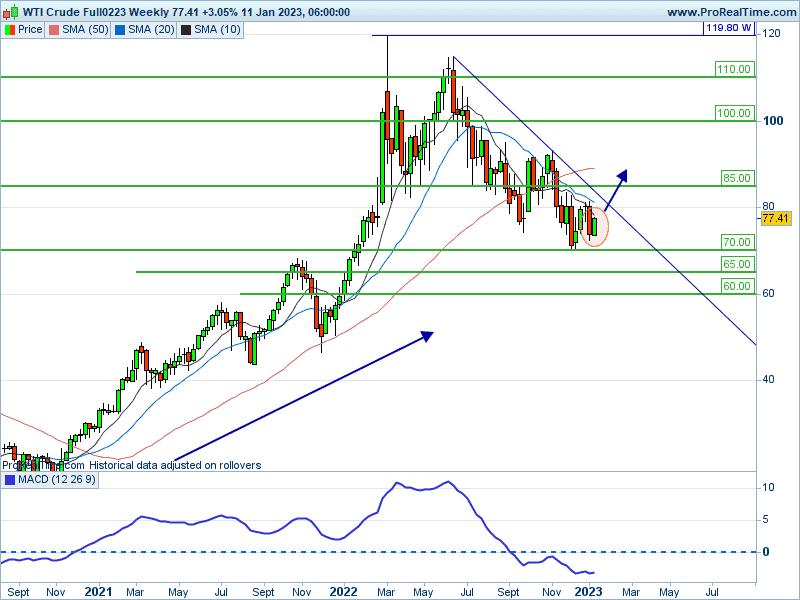Click the SMA (50) red color swatch

point(55,30)
